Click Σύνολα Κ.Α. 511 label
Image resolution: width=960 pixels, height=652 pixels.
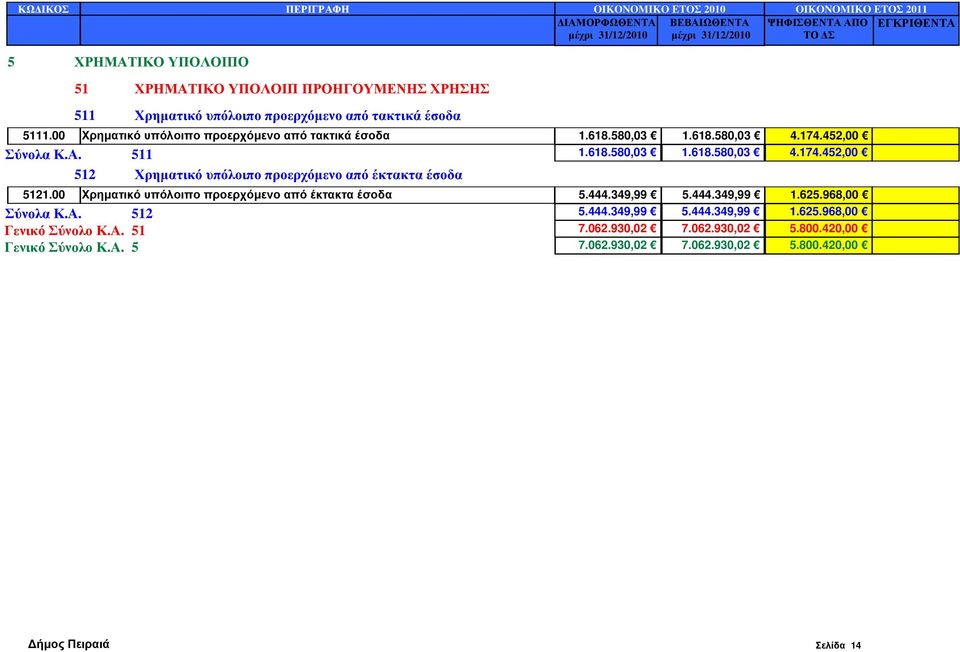pos(78,155)
